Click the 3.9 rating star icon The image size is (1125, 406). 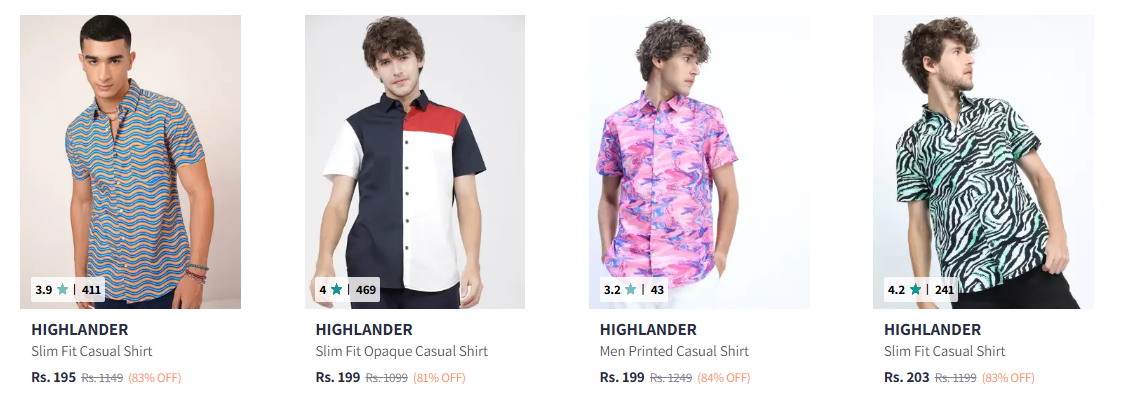pos(62,290)
